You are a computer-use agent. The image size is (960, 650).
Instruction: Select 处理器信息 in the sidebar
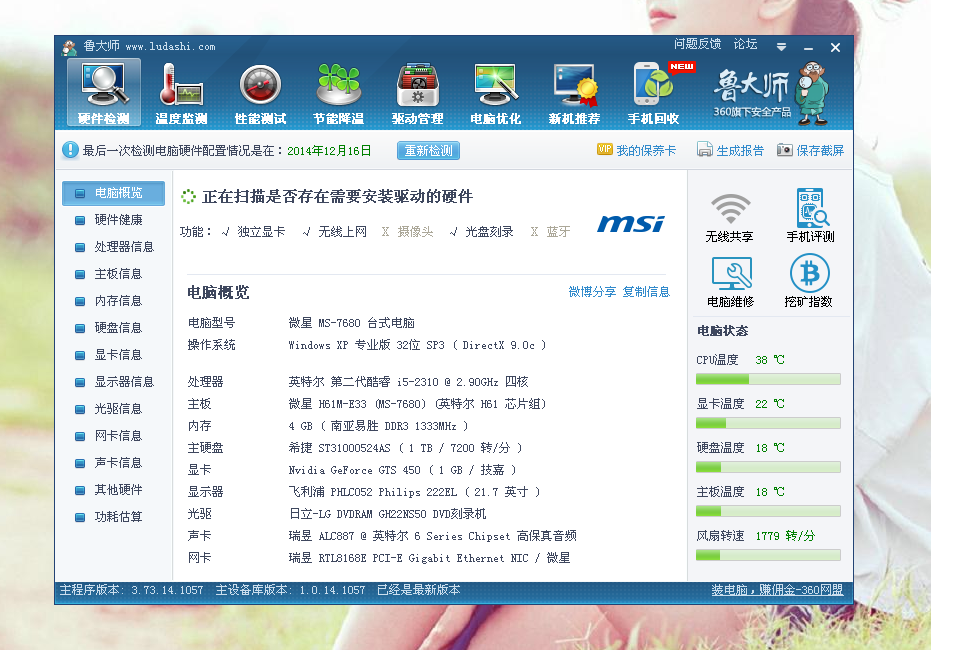(123, 247)
